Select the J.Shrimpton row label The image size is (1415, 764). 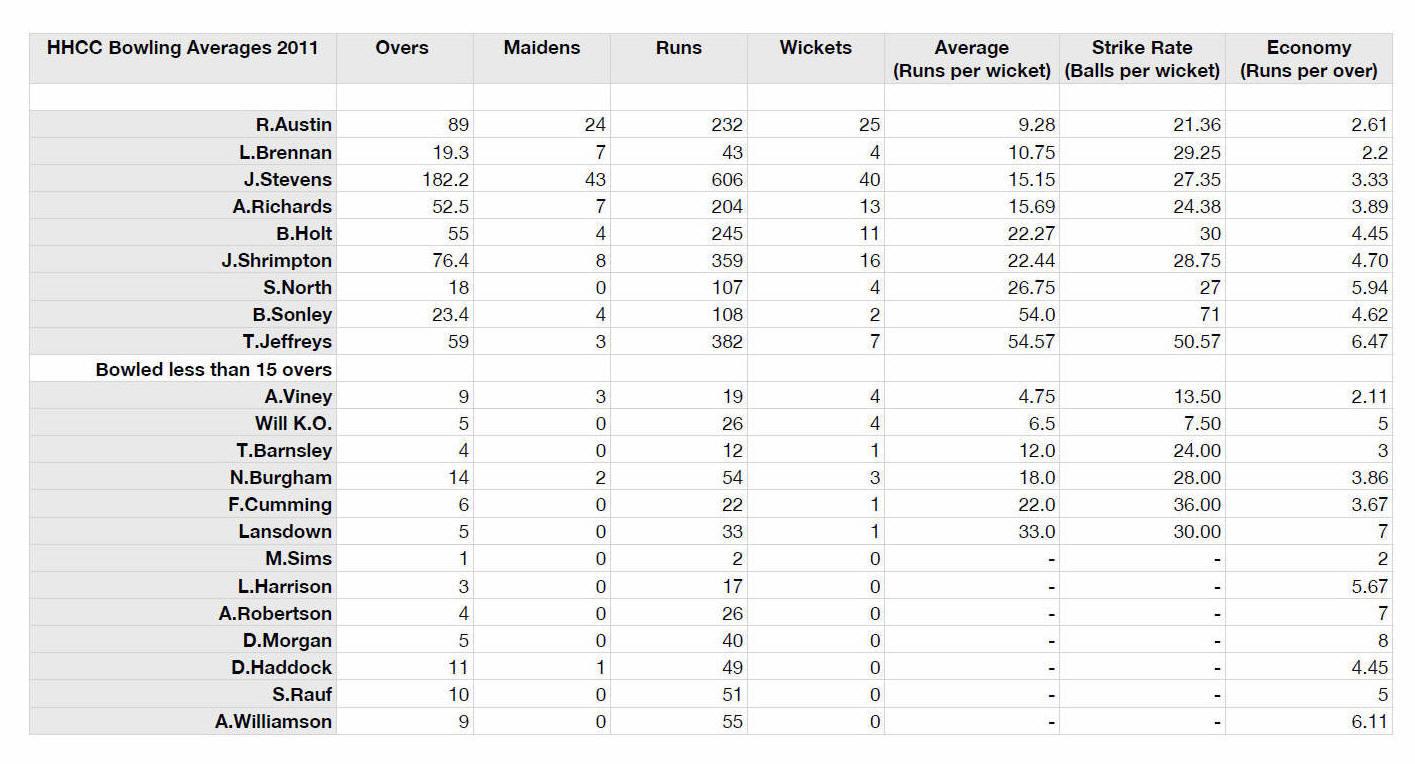click(183, 260)
